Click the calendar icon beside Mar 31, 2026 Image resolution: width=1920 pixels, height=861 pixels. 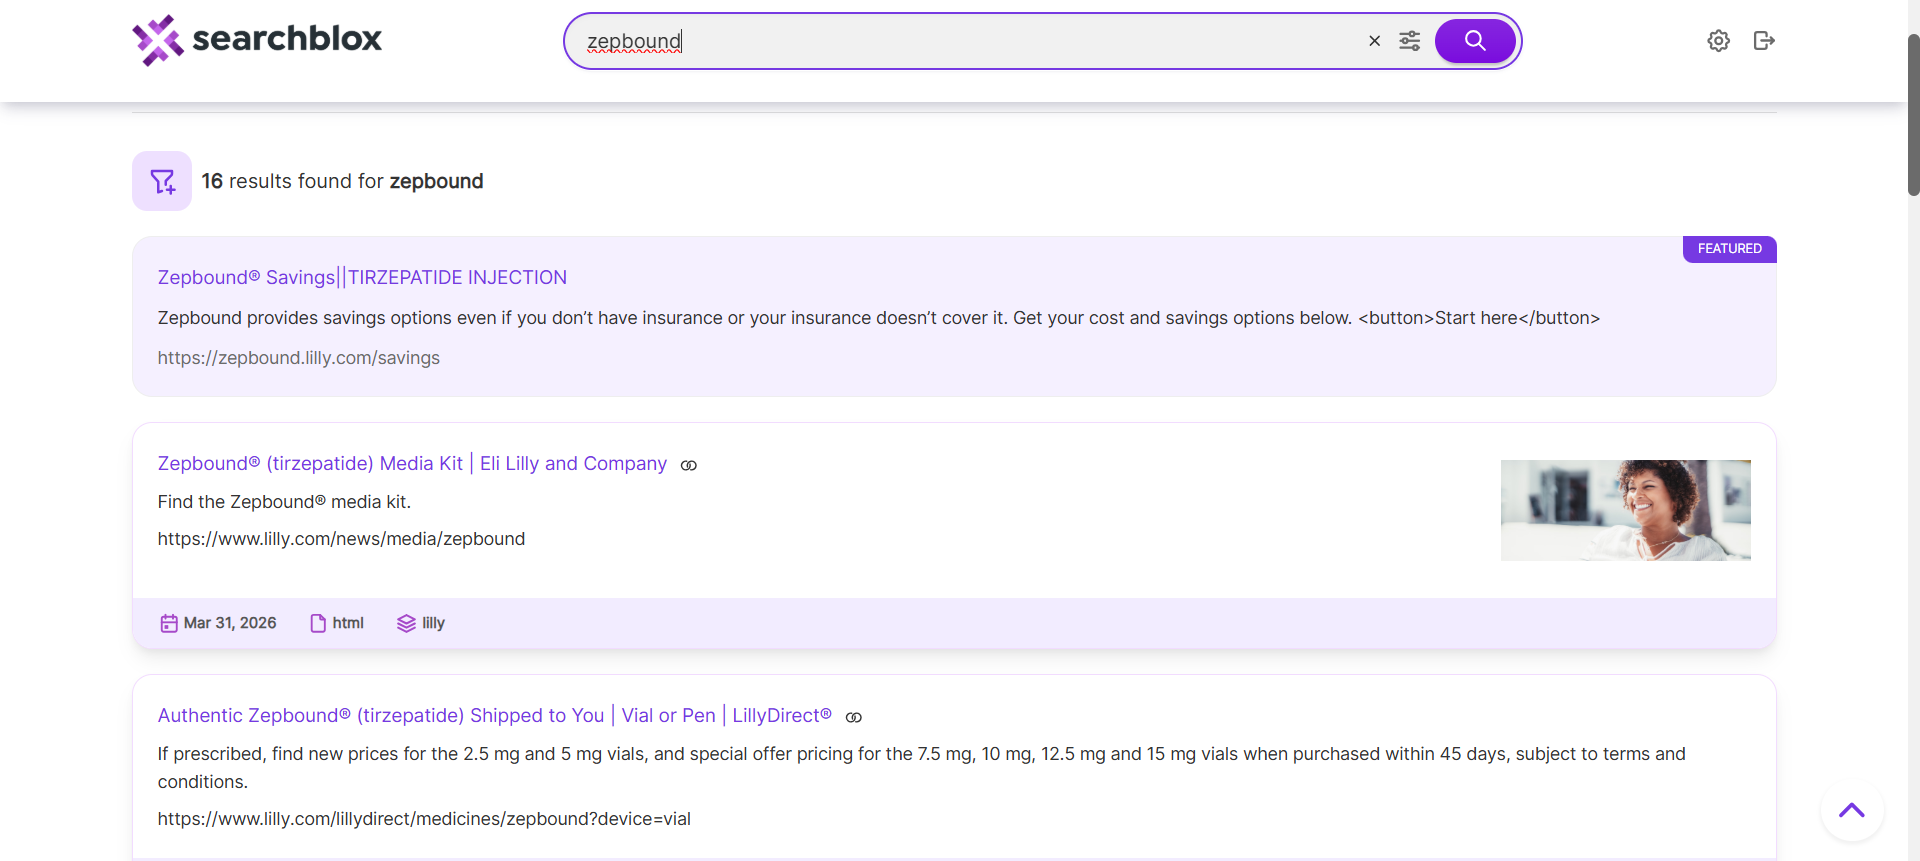169,623
